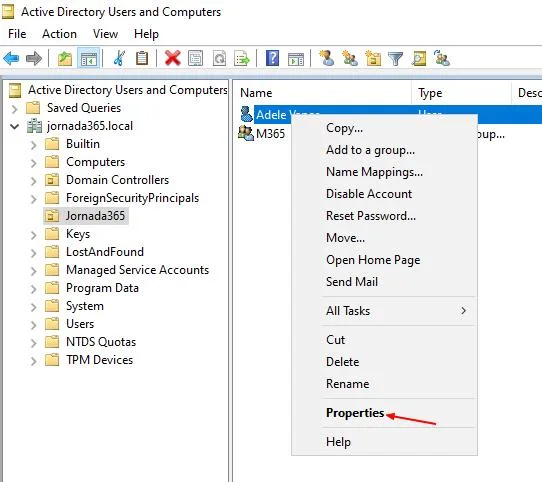Click the Filter funnel toolbar icon
Viewport: 542px width, 482px height.
tap(396, 58)
